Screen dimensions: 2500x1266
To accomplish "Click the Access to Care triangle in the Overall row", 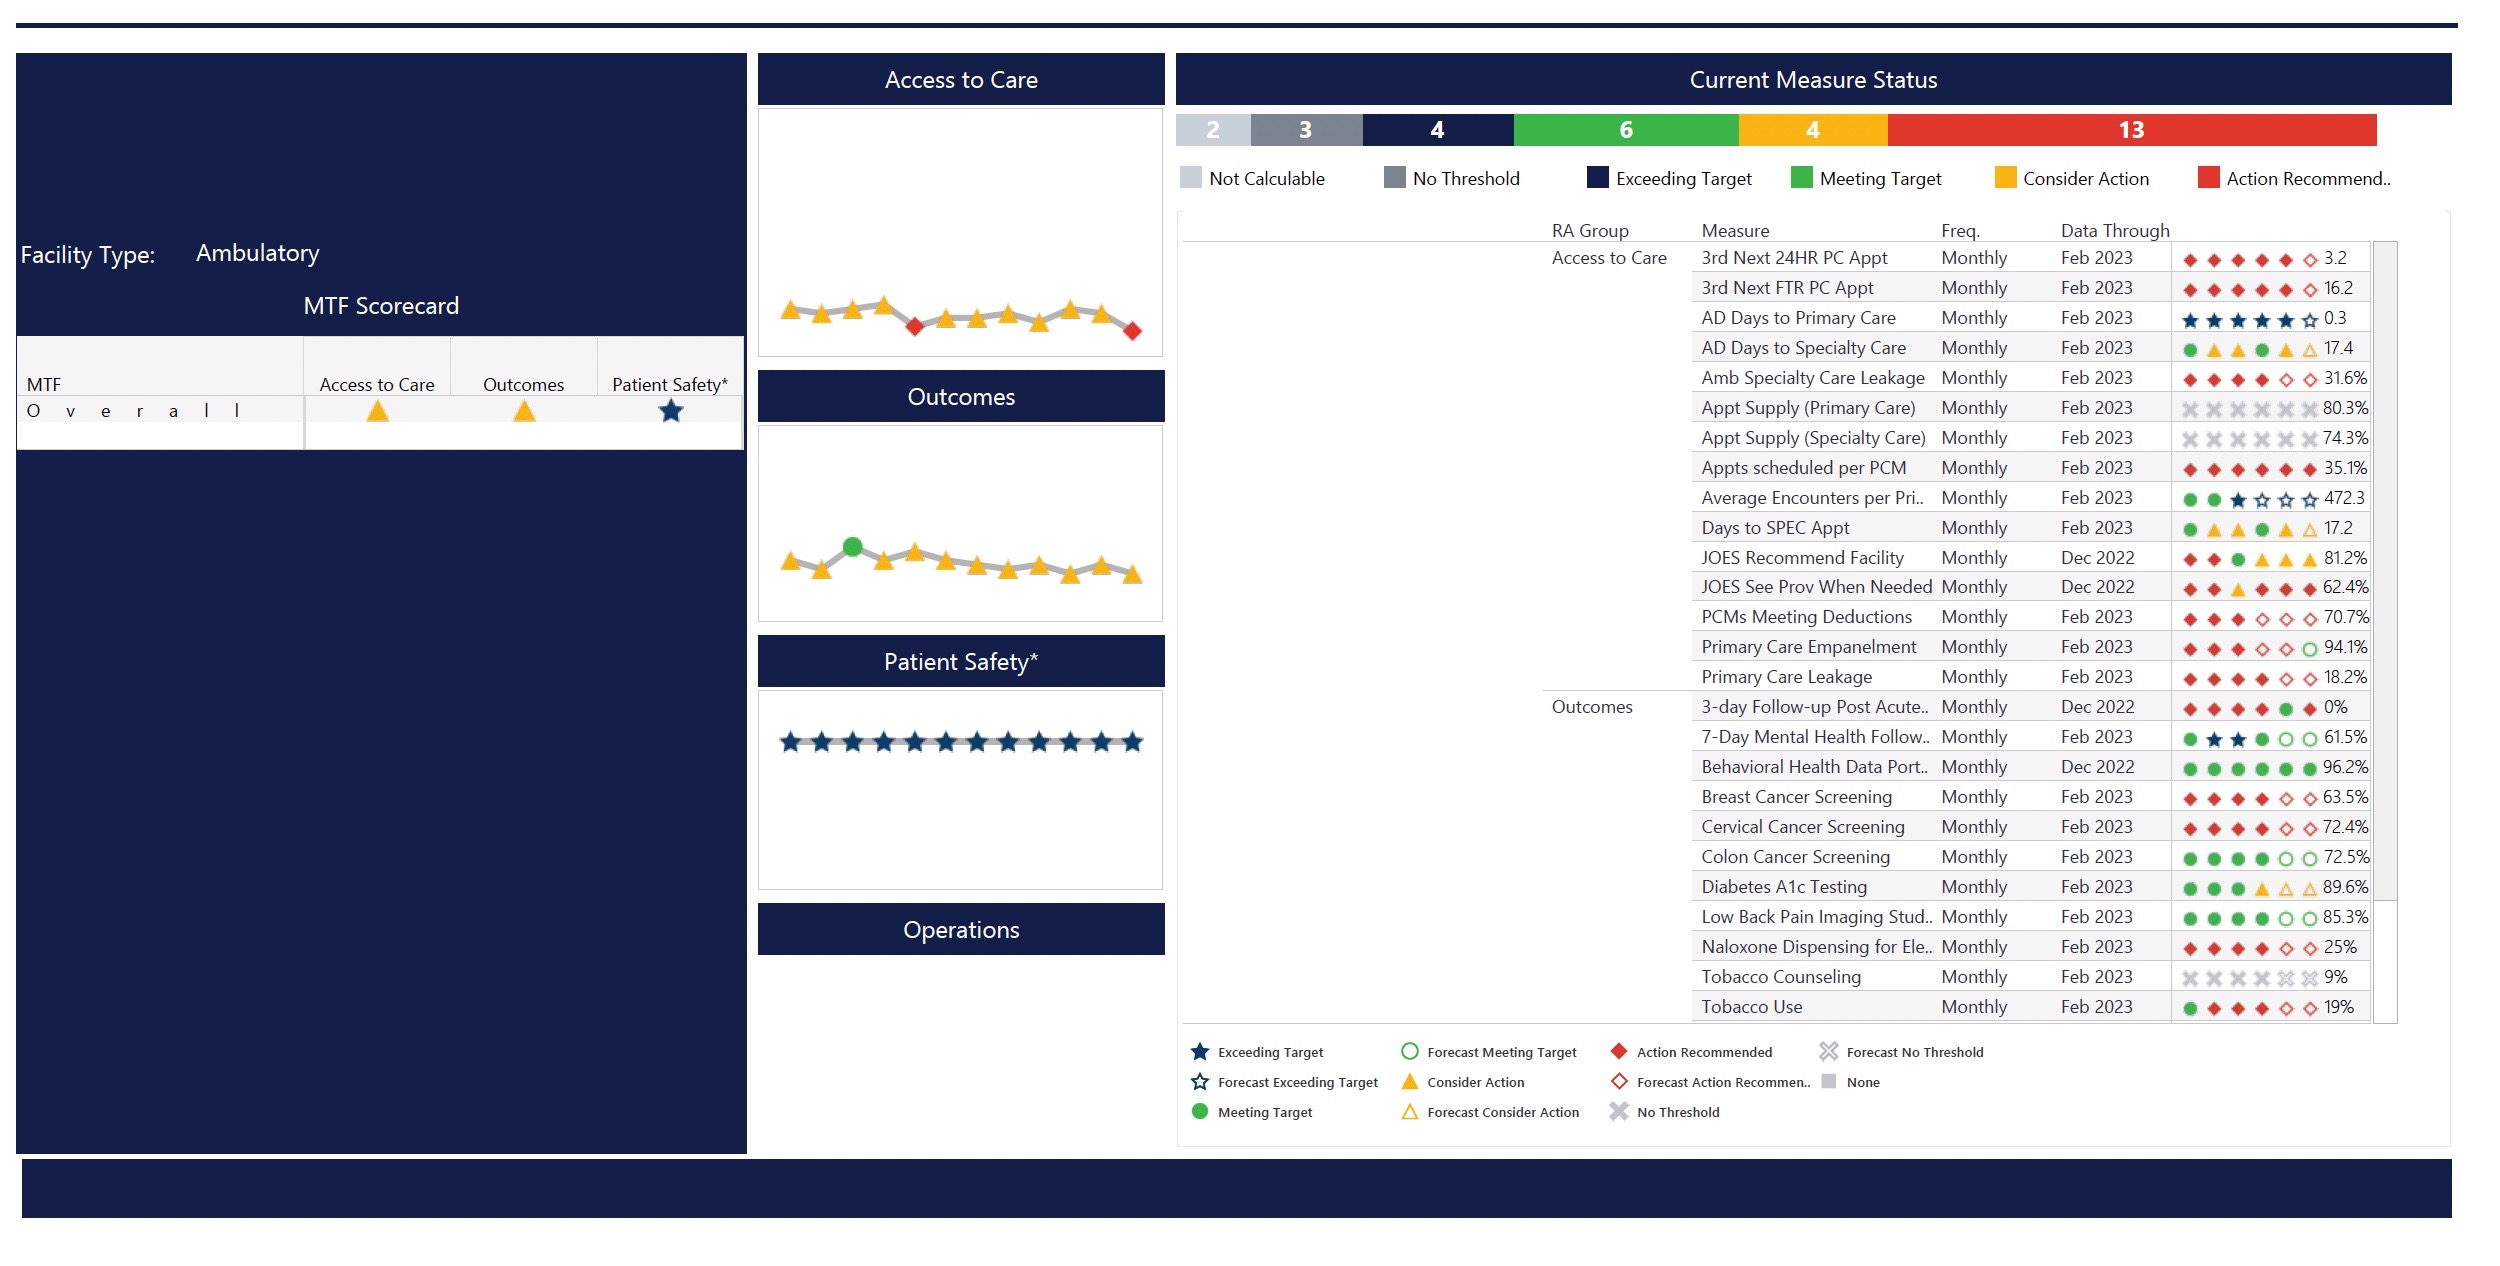I will 377,411.
